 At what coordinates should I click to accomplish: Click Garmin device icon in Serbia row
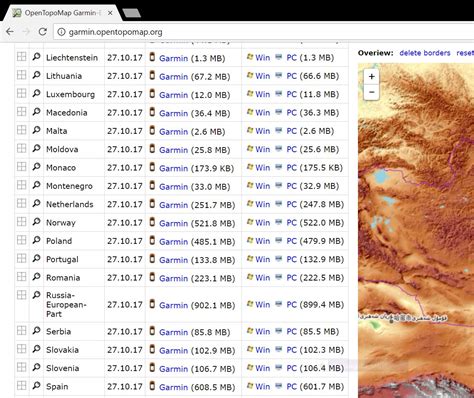pyautogui.click(x=152, y=331)
